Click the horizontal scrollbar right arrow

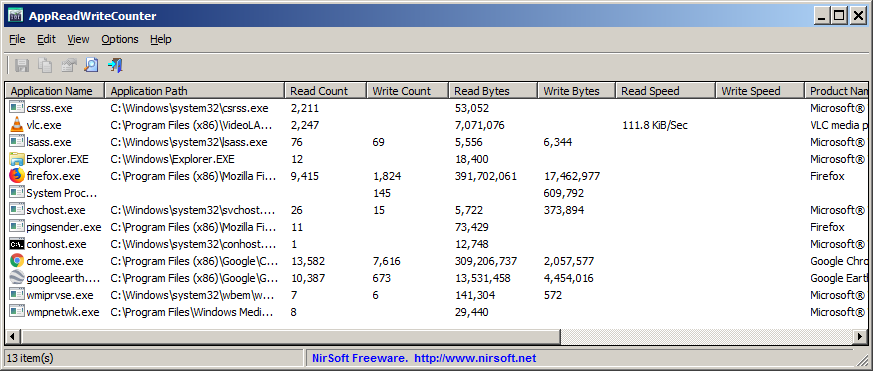pyautogui.click(x=860, y=336)
